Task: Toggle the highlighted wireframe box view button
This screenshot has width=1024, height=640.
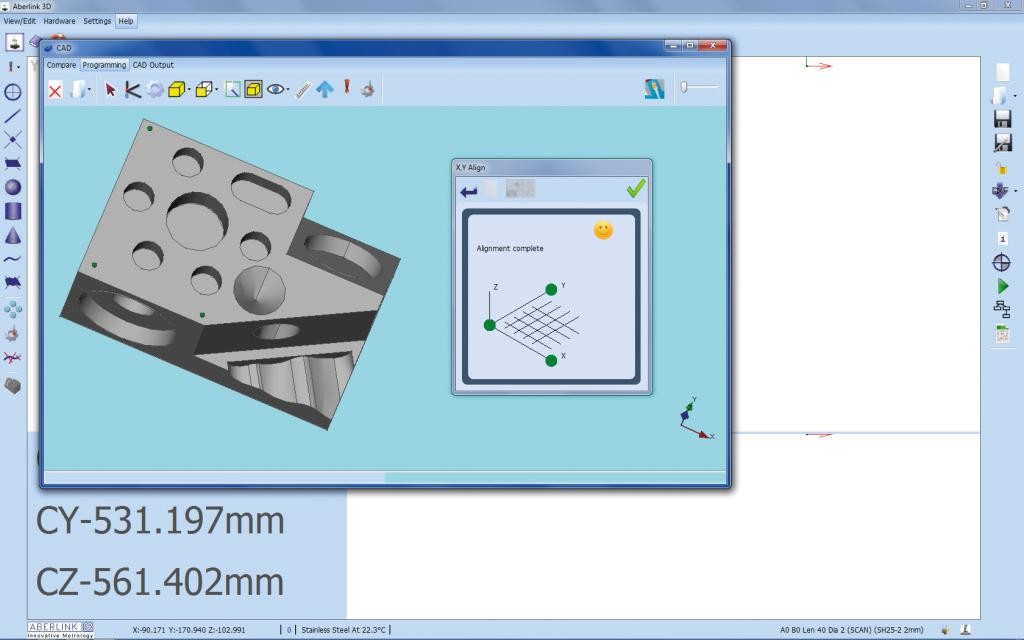Action: coord(253,89)
